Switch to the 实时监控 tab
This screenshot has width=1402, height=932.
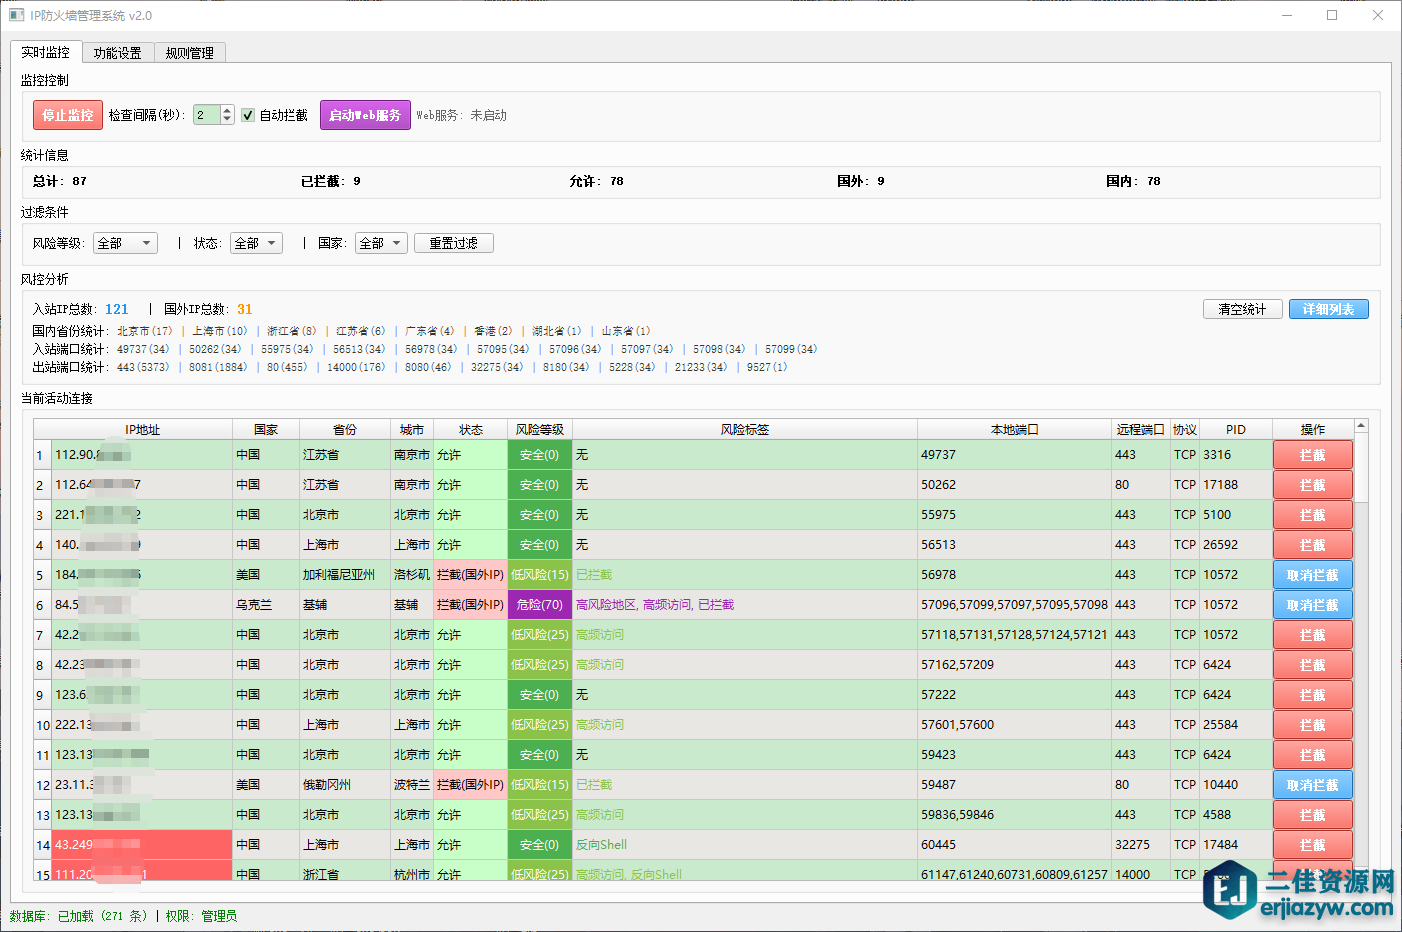tap(46, 52)
